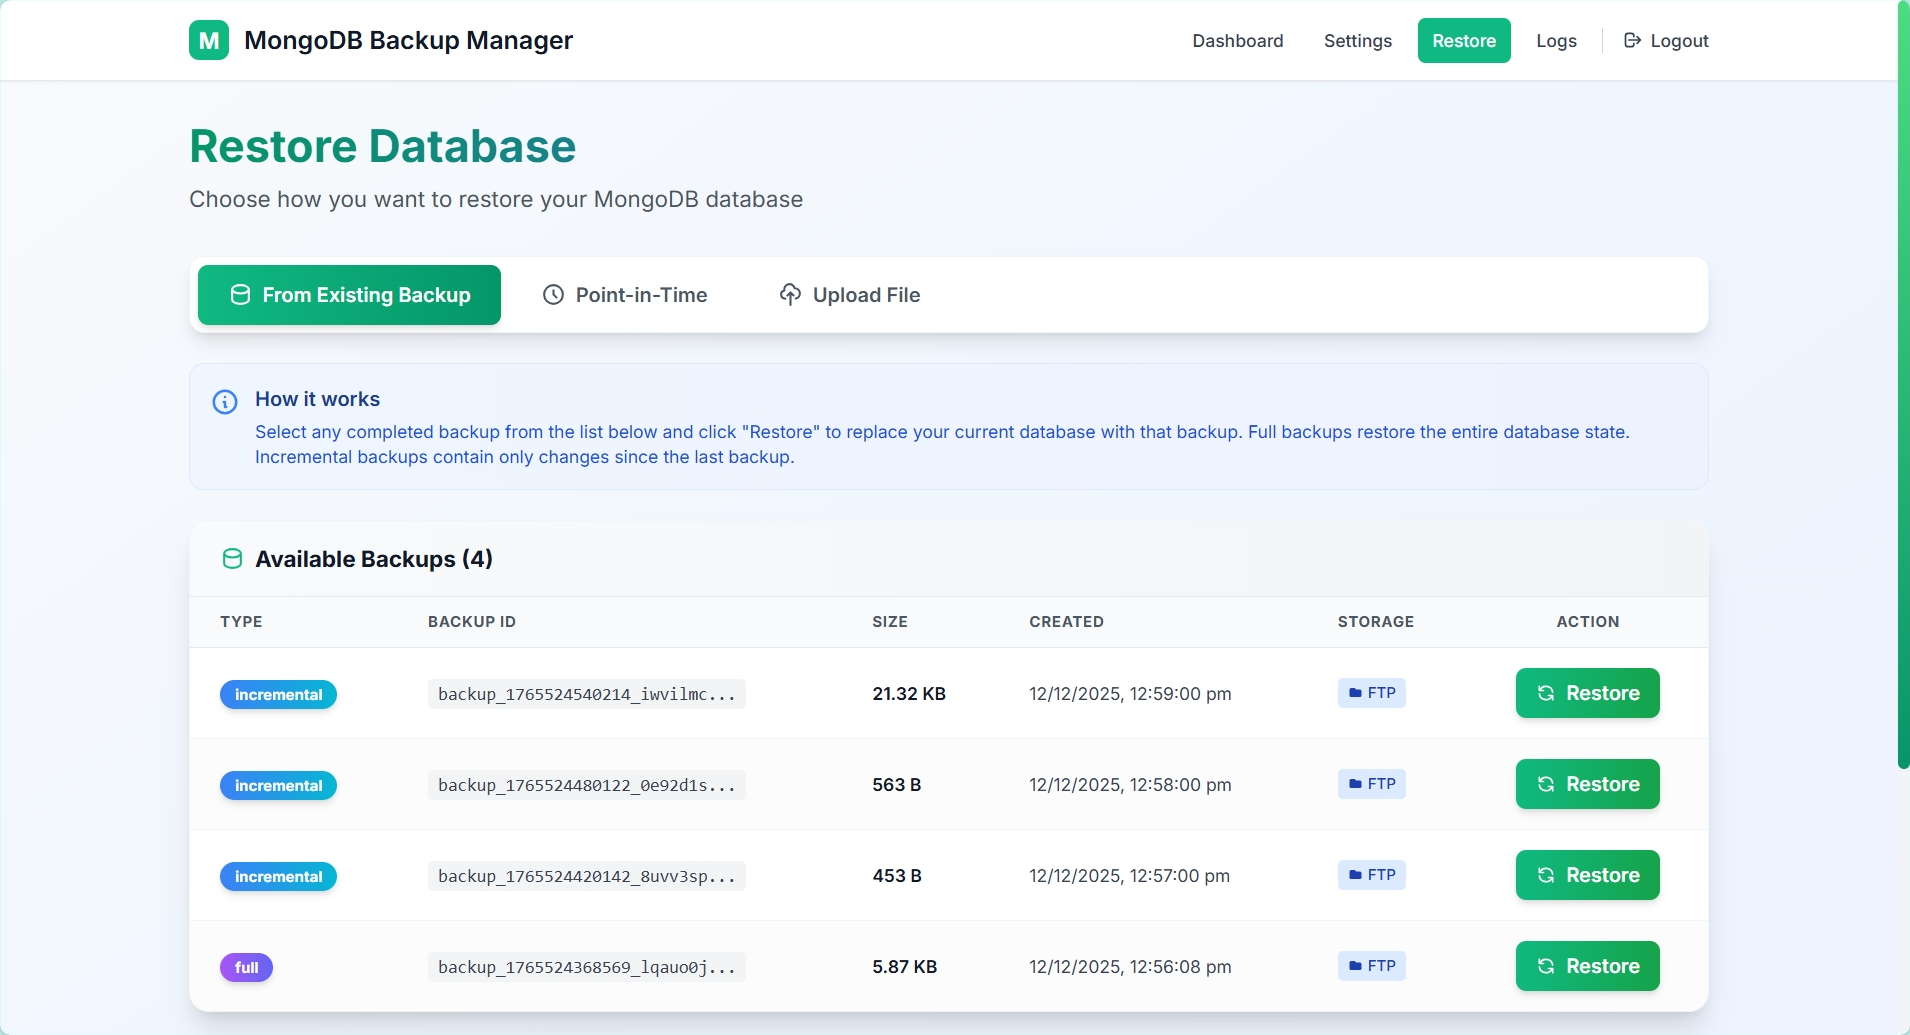Click the clock icon on Point-in-Time tab
This screenshot has height=1035, width=1910.
click(x=553, y=295)
